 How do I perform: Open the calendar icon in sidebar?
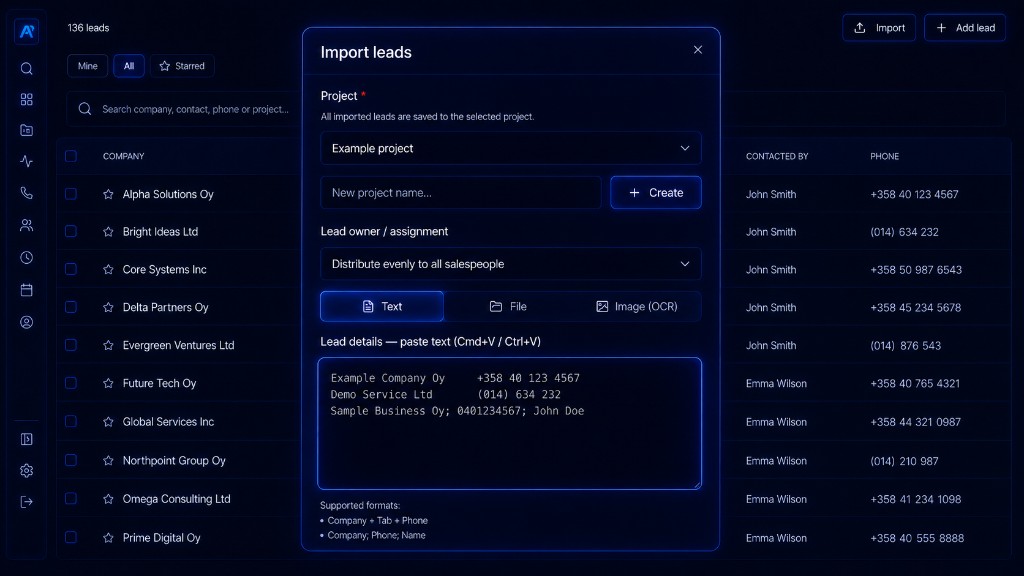26,290
